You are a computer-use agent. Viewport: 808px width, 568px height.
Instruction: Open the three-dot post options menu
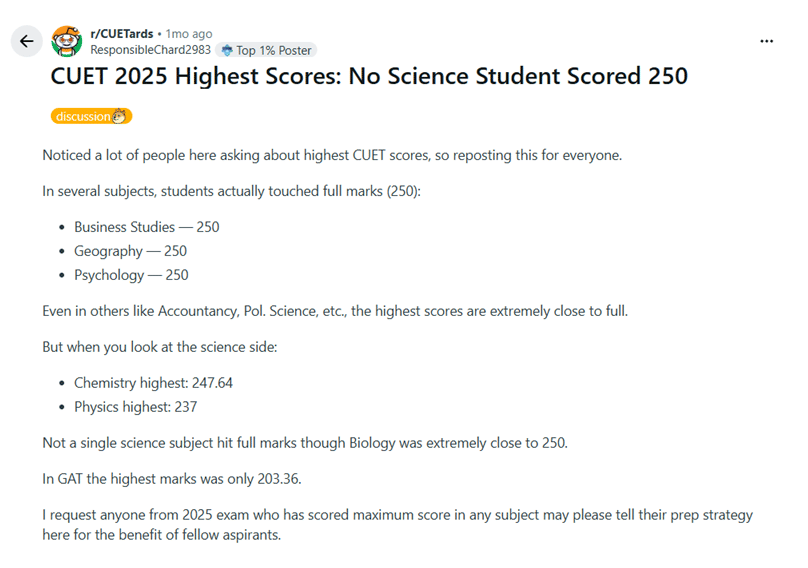766,41
